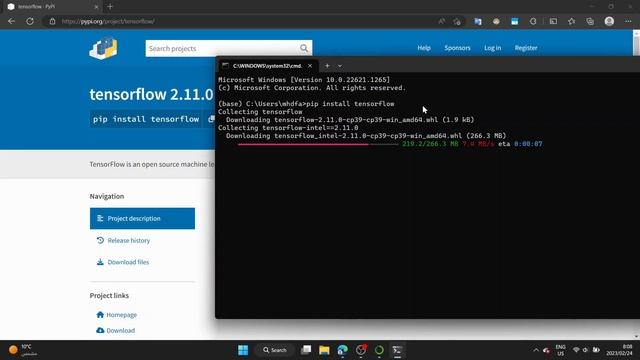
Task: Select the Project description navigation tab
Action: [142, 218]
